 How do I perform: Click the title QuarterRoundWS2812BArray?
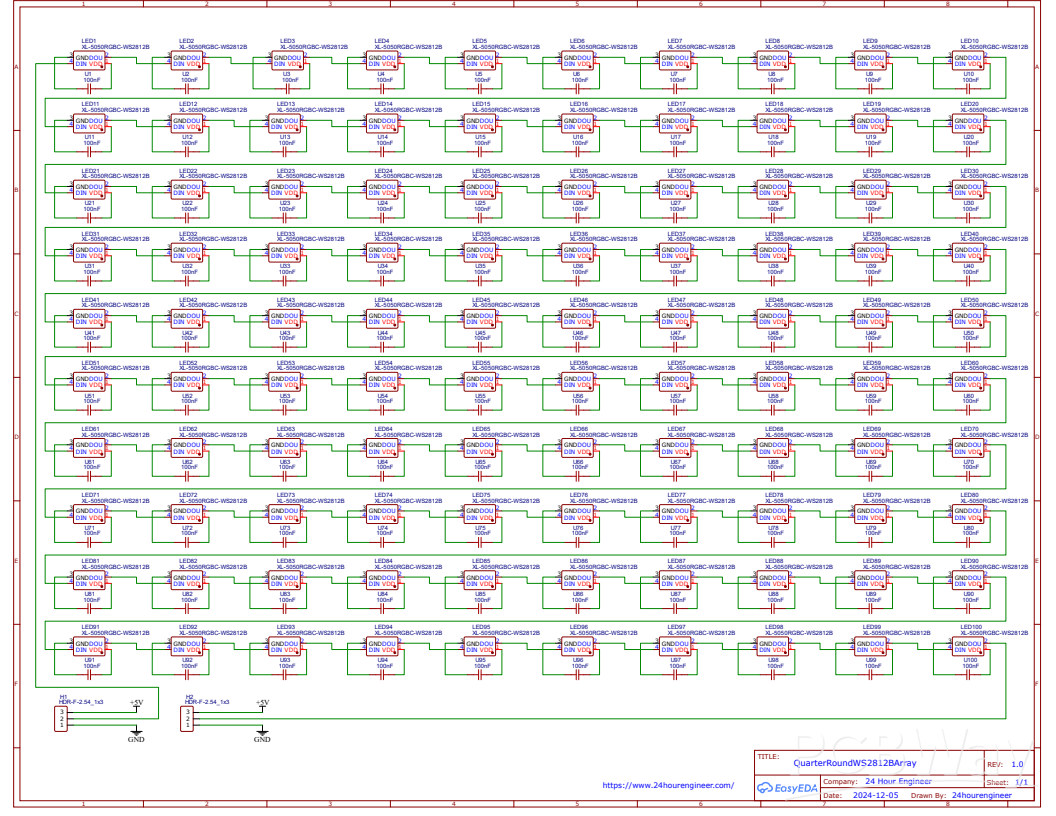pos(855,763)
